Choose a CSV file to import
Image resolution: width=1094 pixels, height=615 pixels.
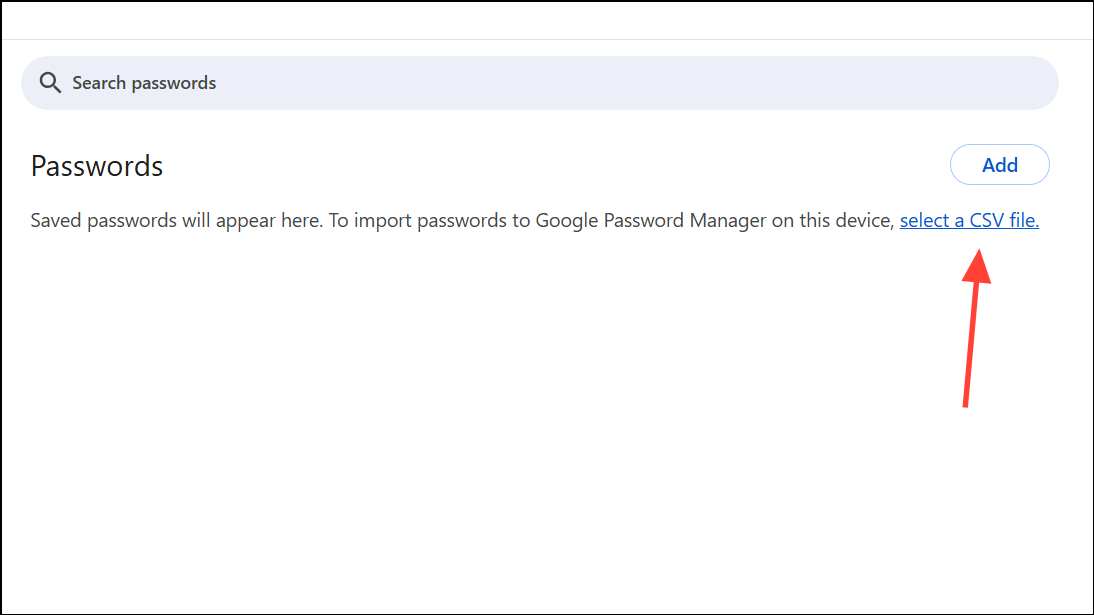pyautogui.click(x=969, y=221)
